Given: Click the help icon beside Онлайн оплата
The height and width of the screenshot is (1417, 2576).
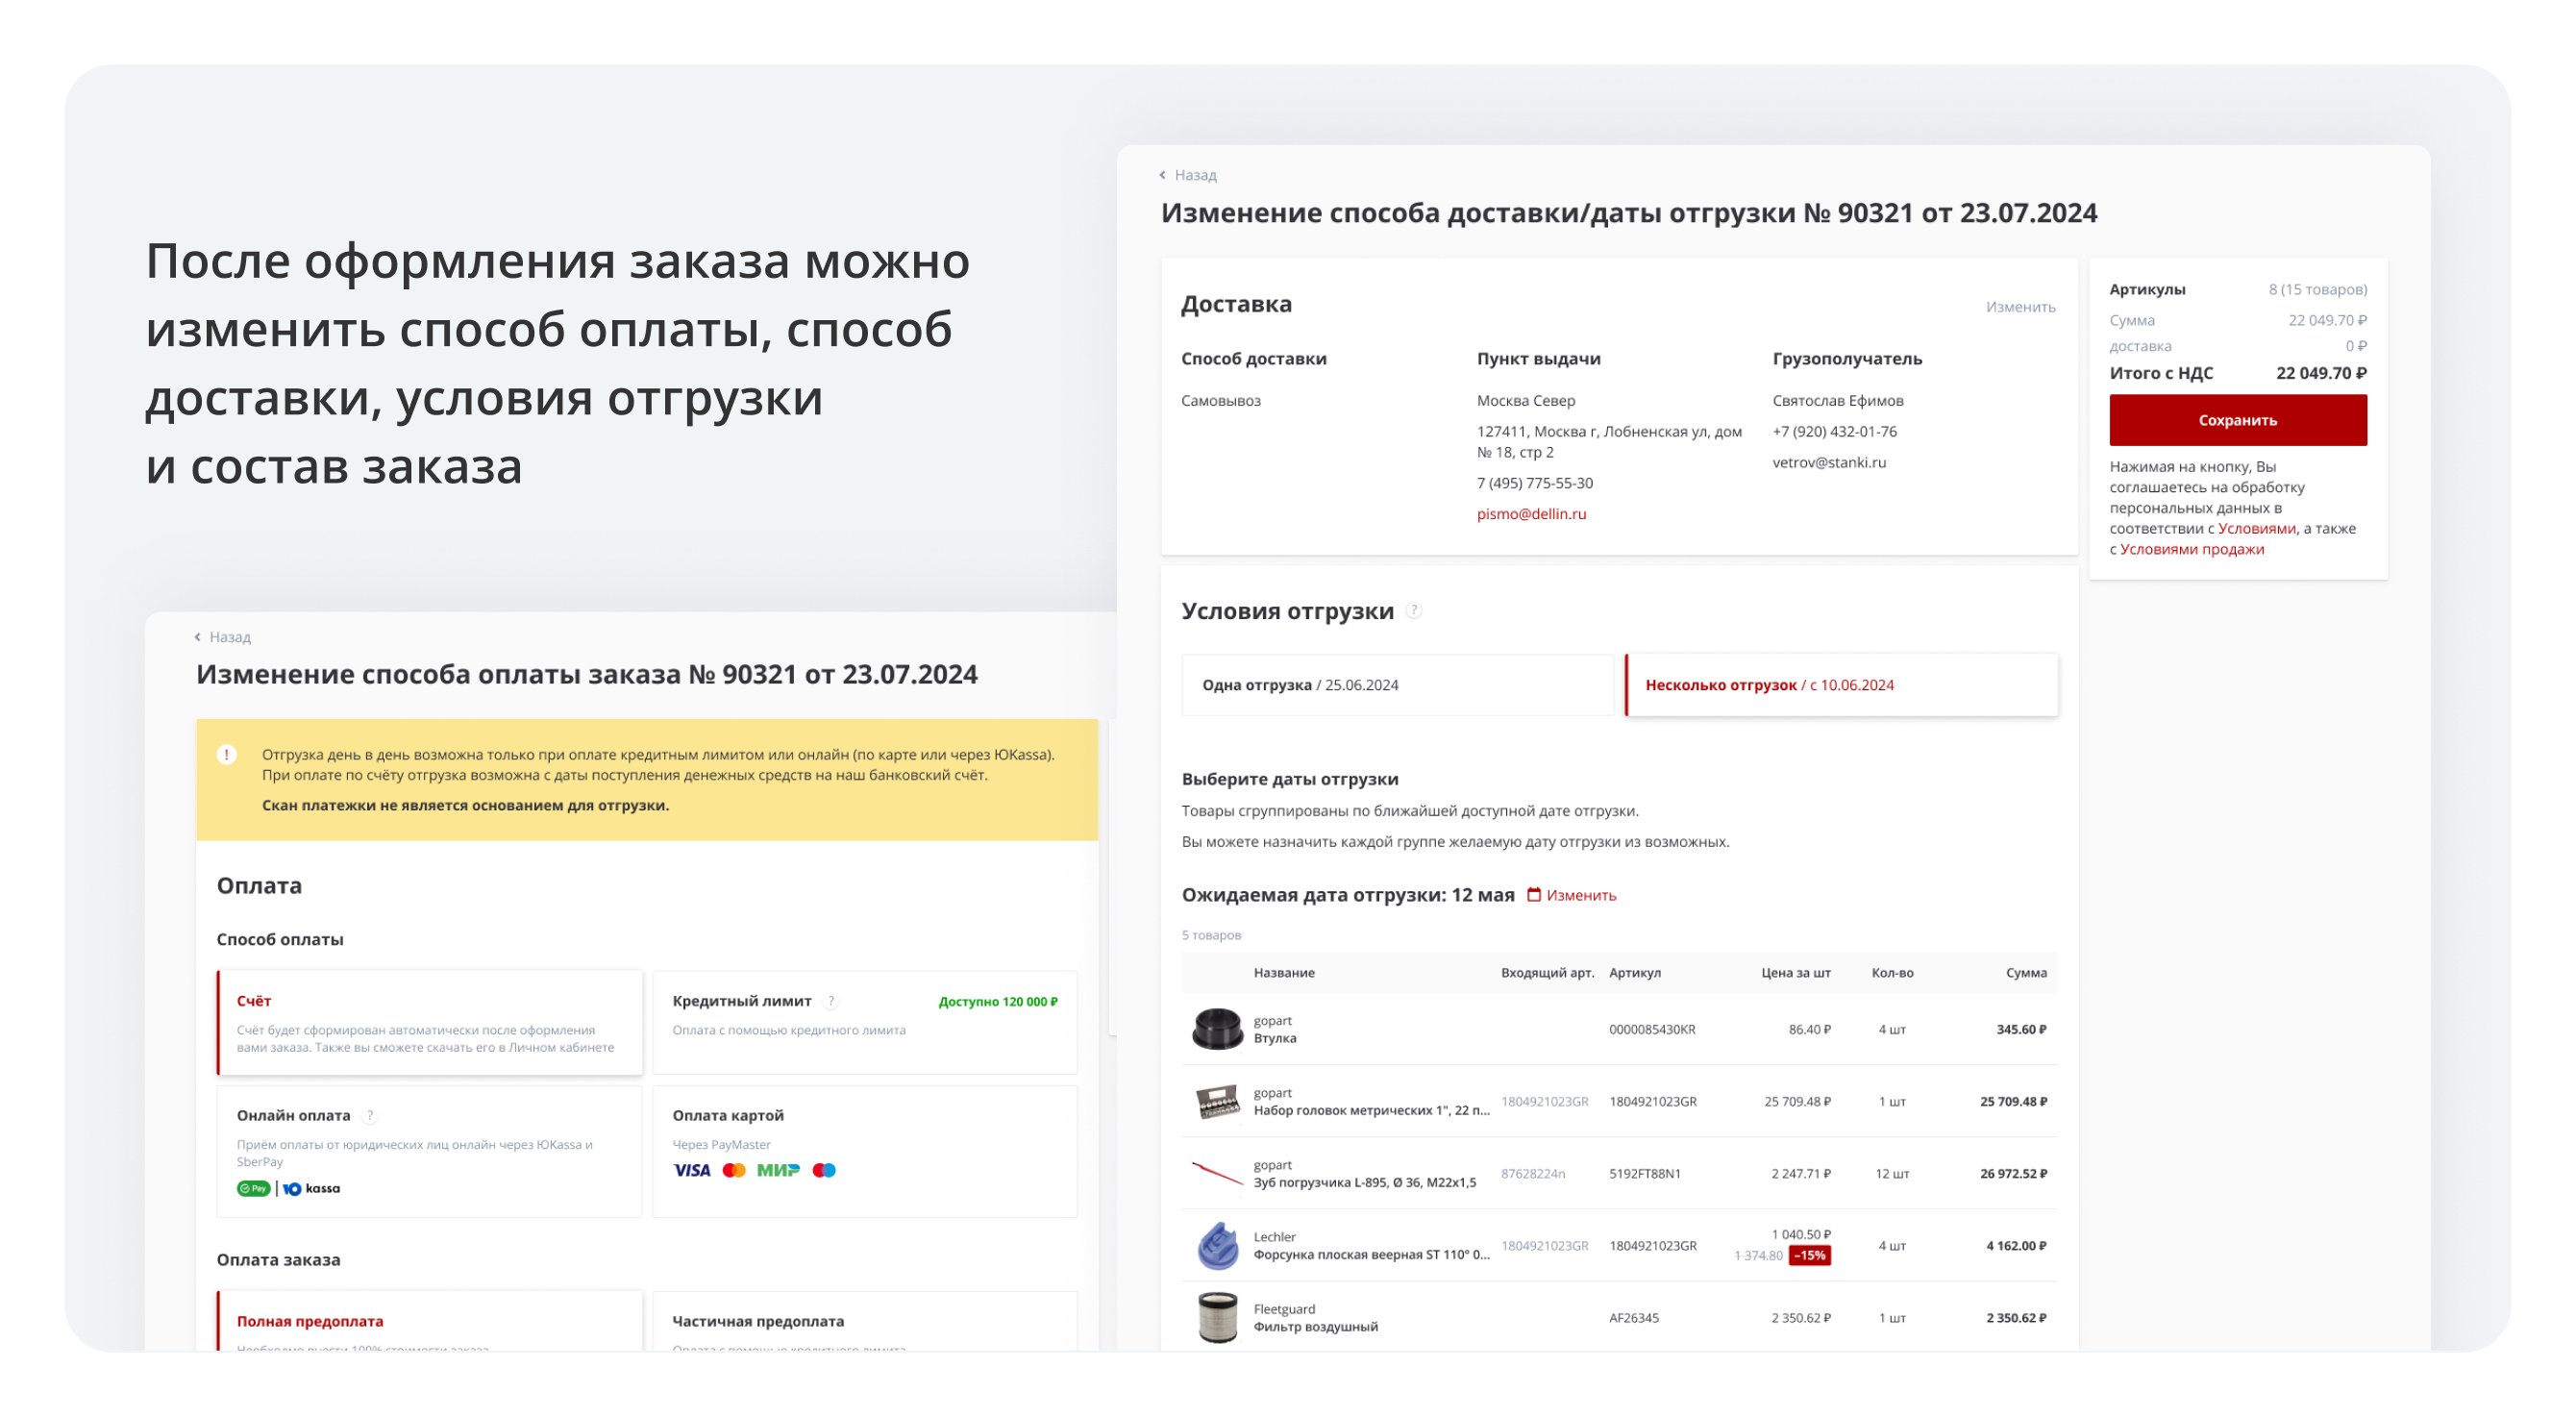Looking at the screenshot, I should point(369,1116).
